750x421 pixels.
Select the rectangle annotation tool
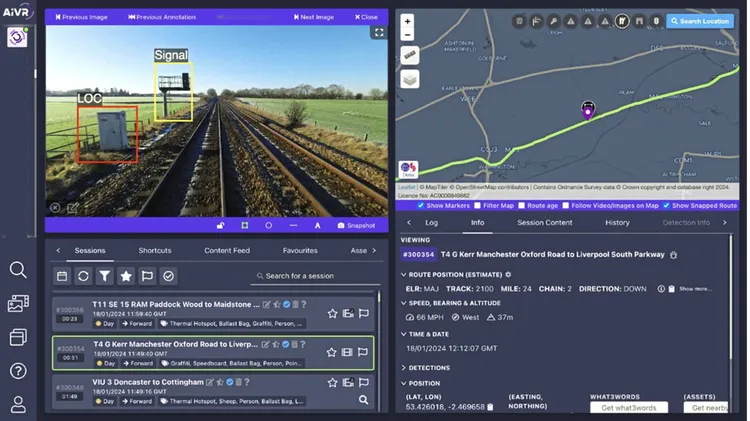click(245, 225)
